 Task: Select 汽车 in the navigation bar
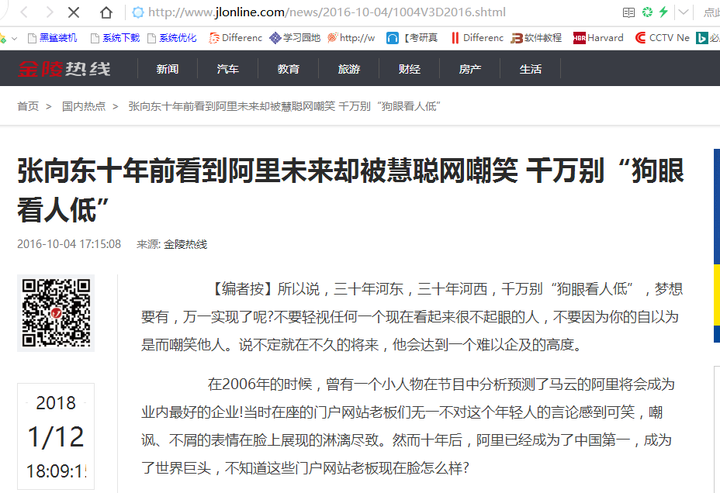click(227, 70)
